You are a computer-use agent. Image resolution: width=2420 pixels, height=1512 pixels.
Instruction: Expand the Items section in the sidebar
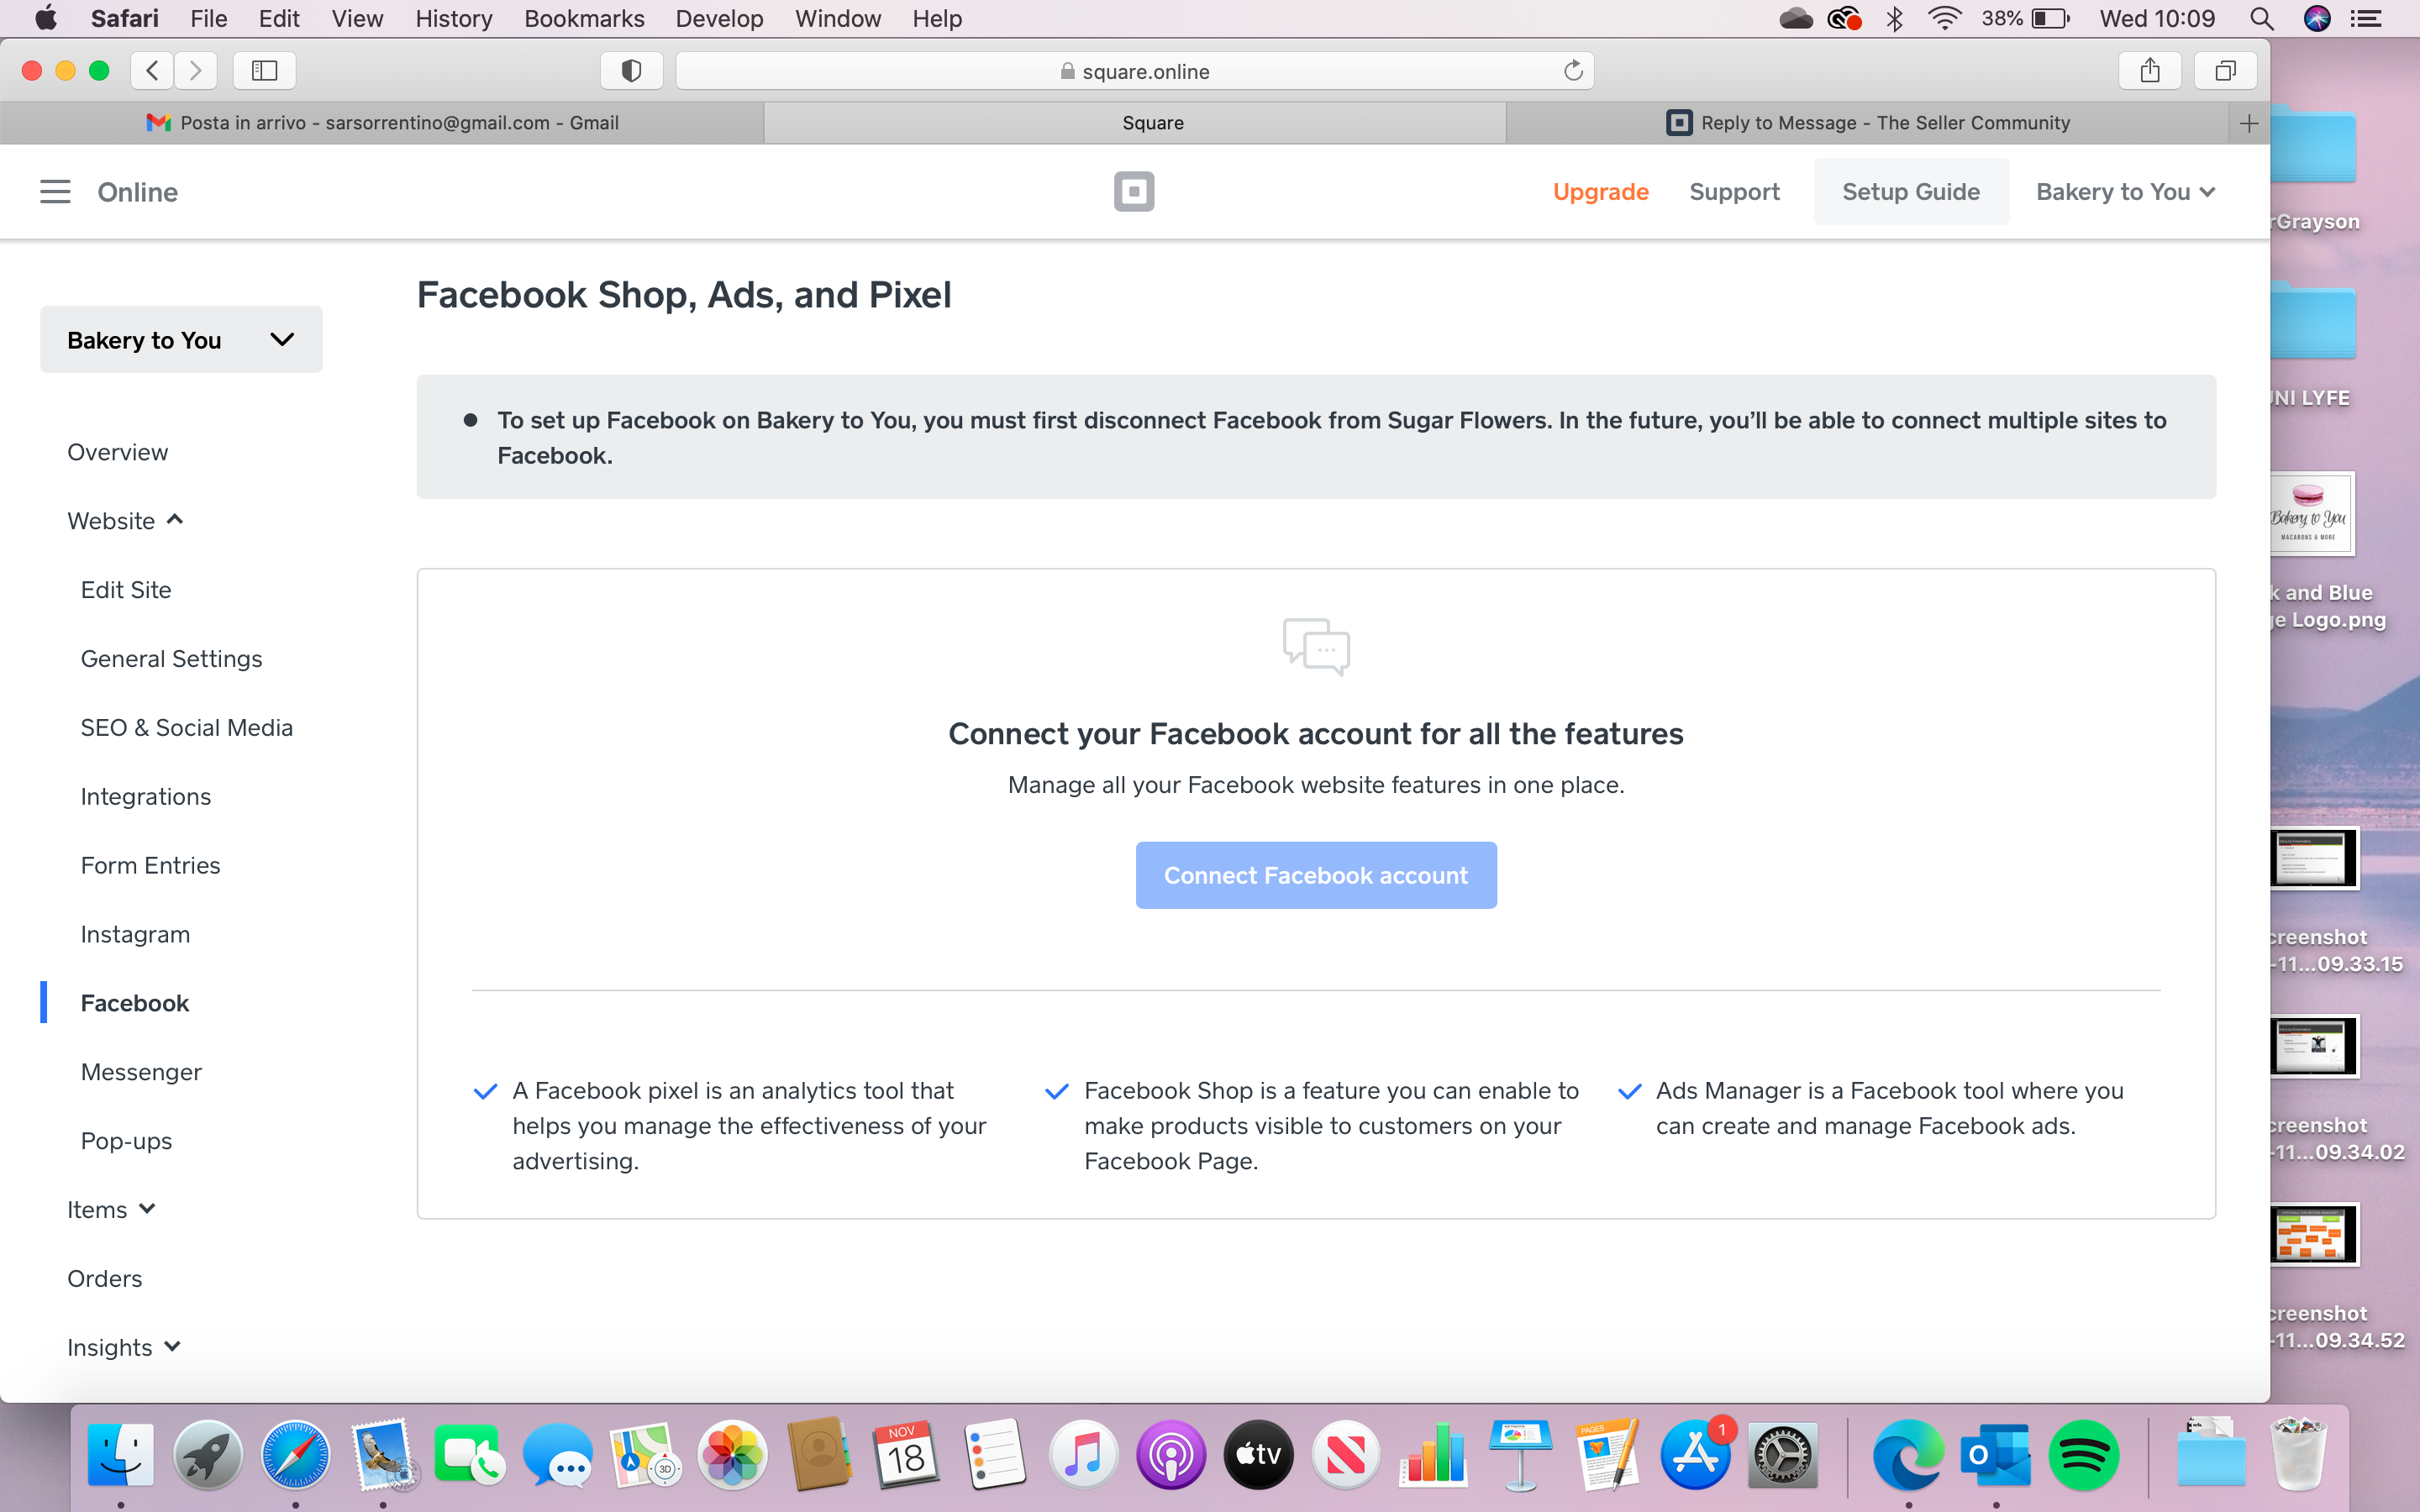(111, 1208)
